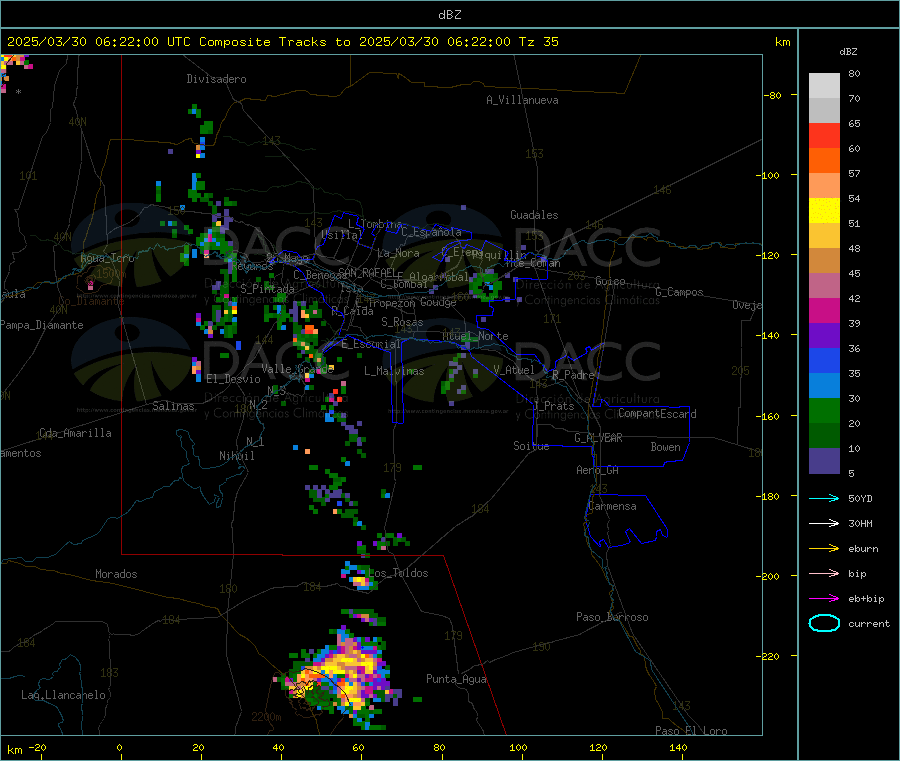Select the orange 57-60 dBZ color swatch

(824, 161)
